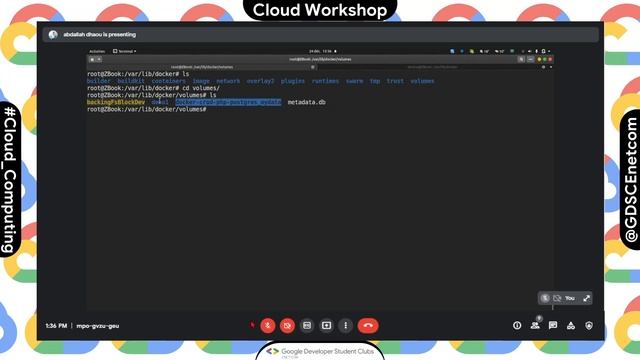Click the Present now screen-share button

[326, 326]
